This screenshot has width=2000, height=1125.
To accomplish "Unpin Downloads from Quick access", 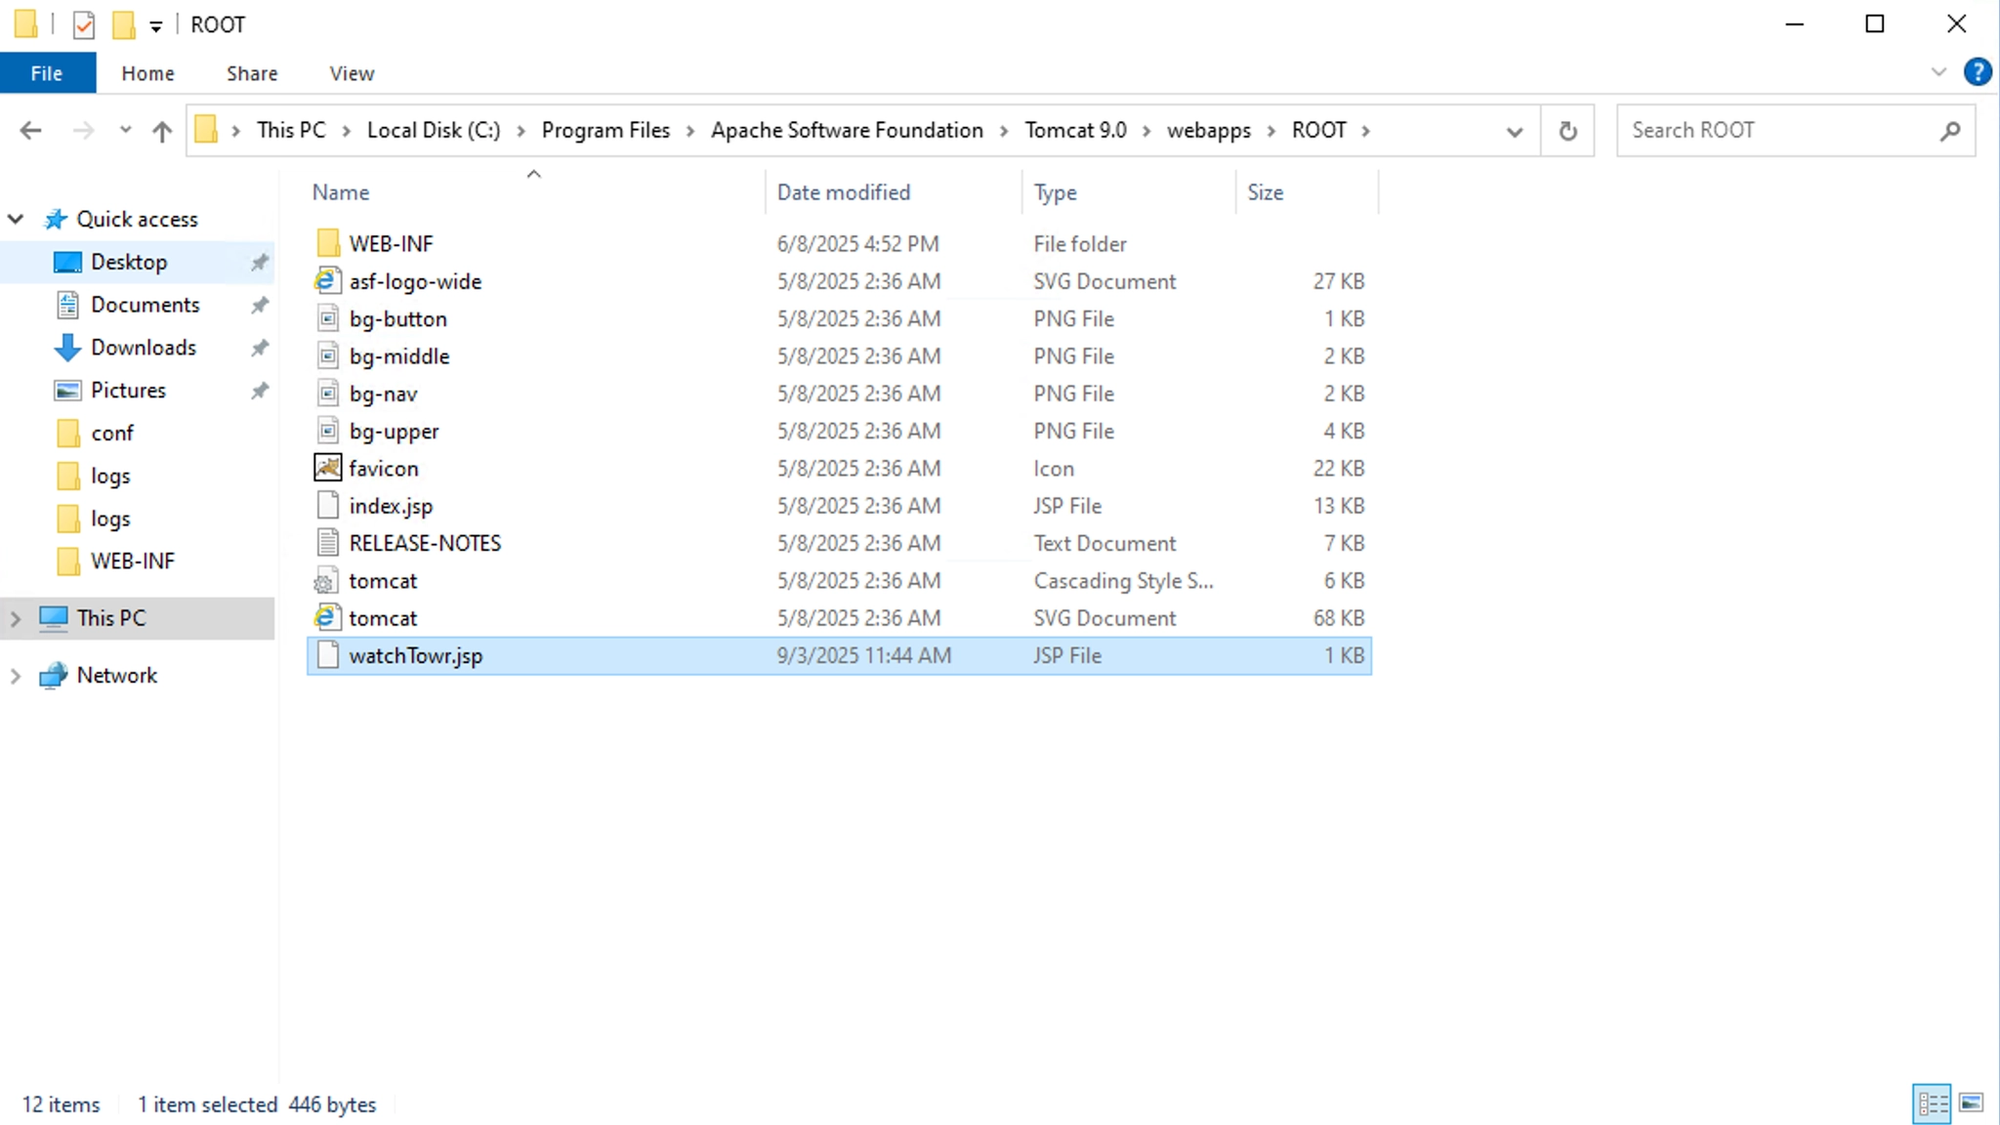I will click(259, 348).
